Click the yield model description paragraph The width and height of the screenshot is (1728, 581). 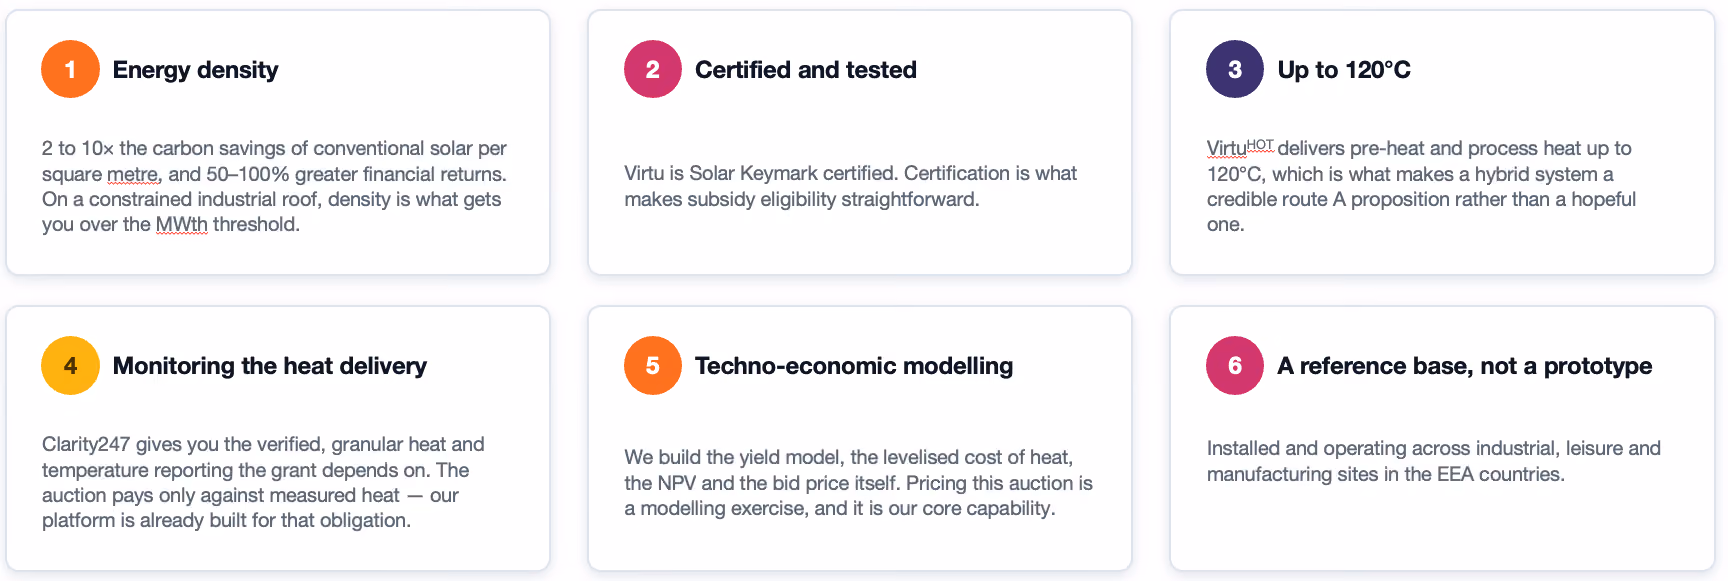pos(859,482)
